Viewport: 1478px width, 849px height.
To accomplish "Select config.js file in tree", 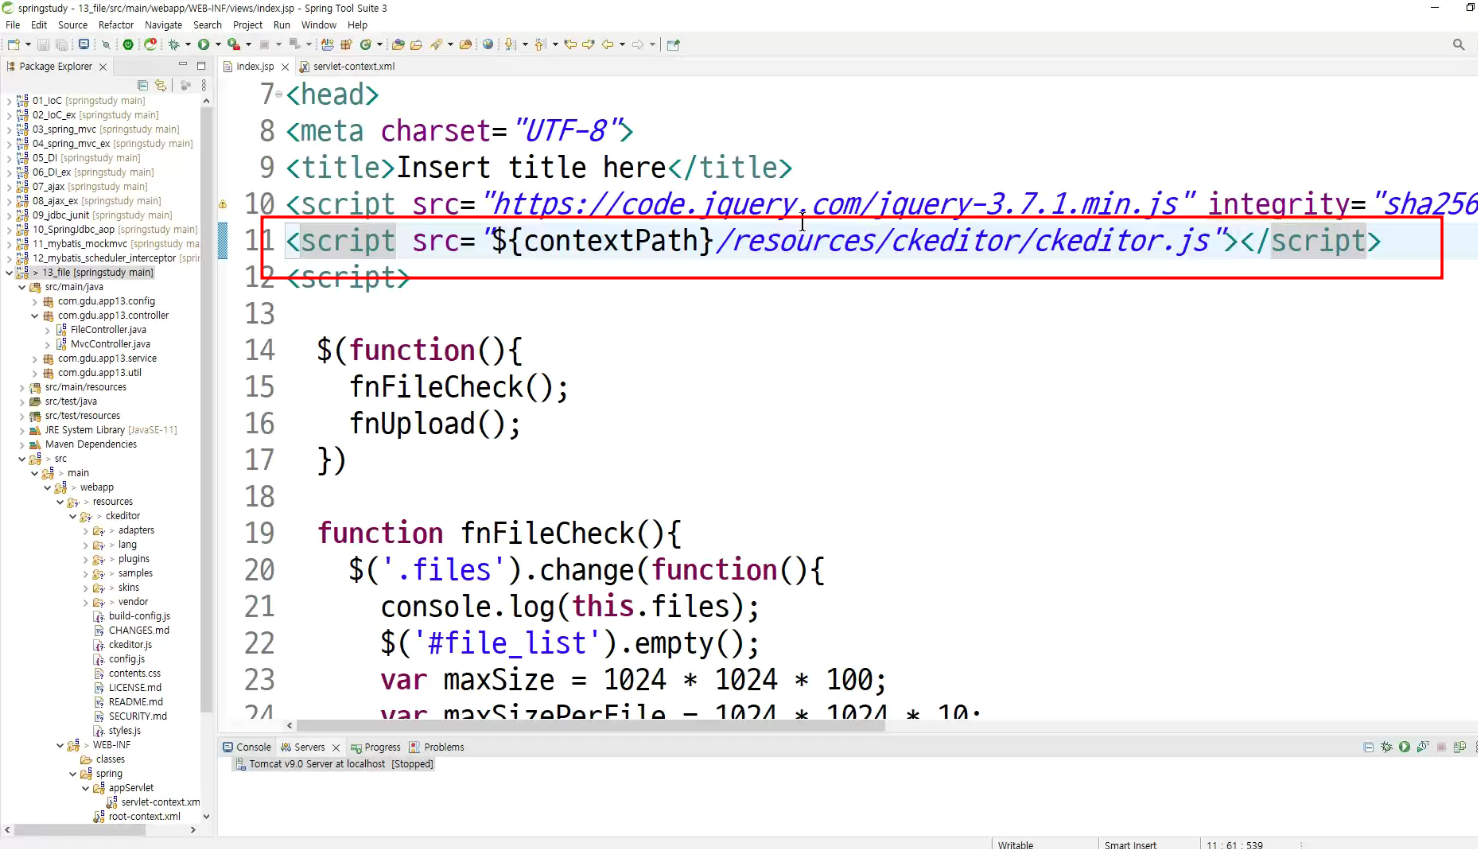I will 127,659.
